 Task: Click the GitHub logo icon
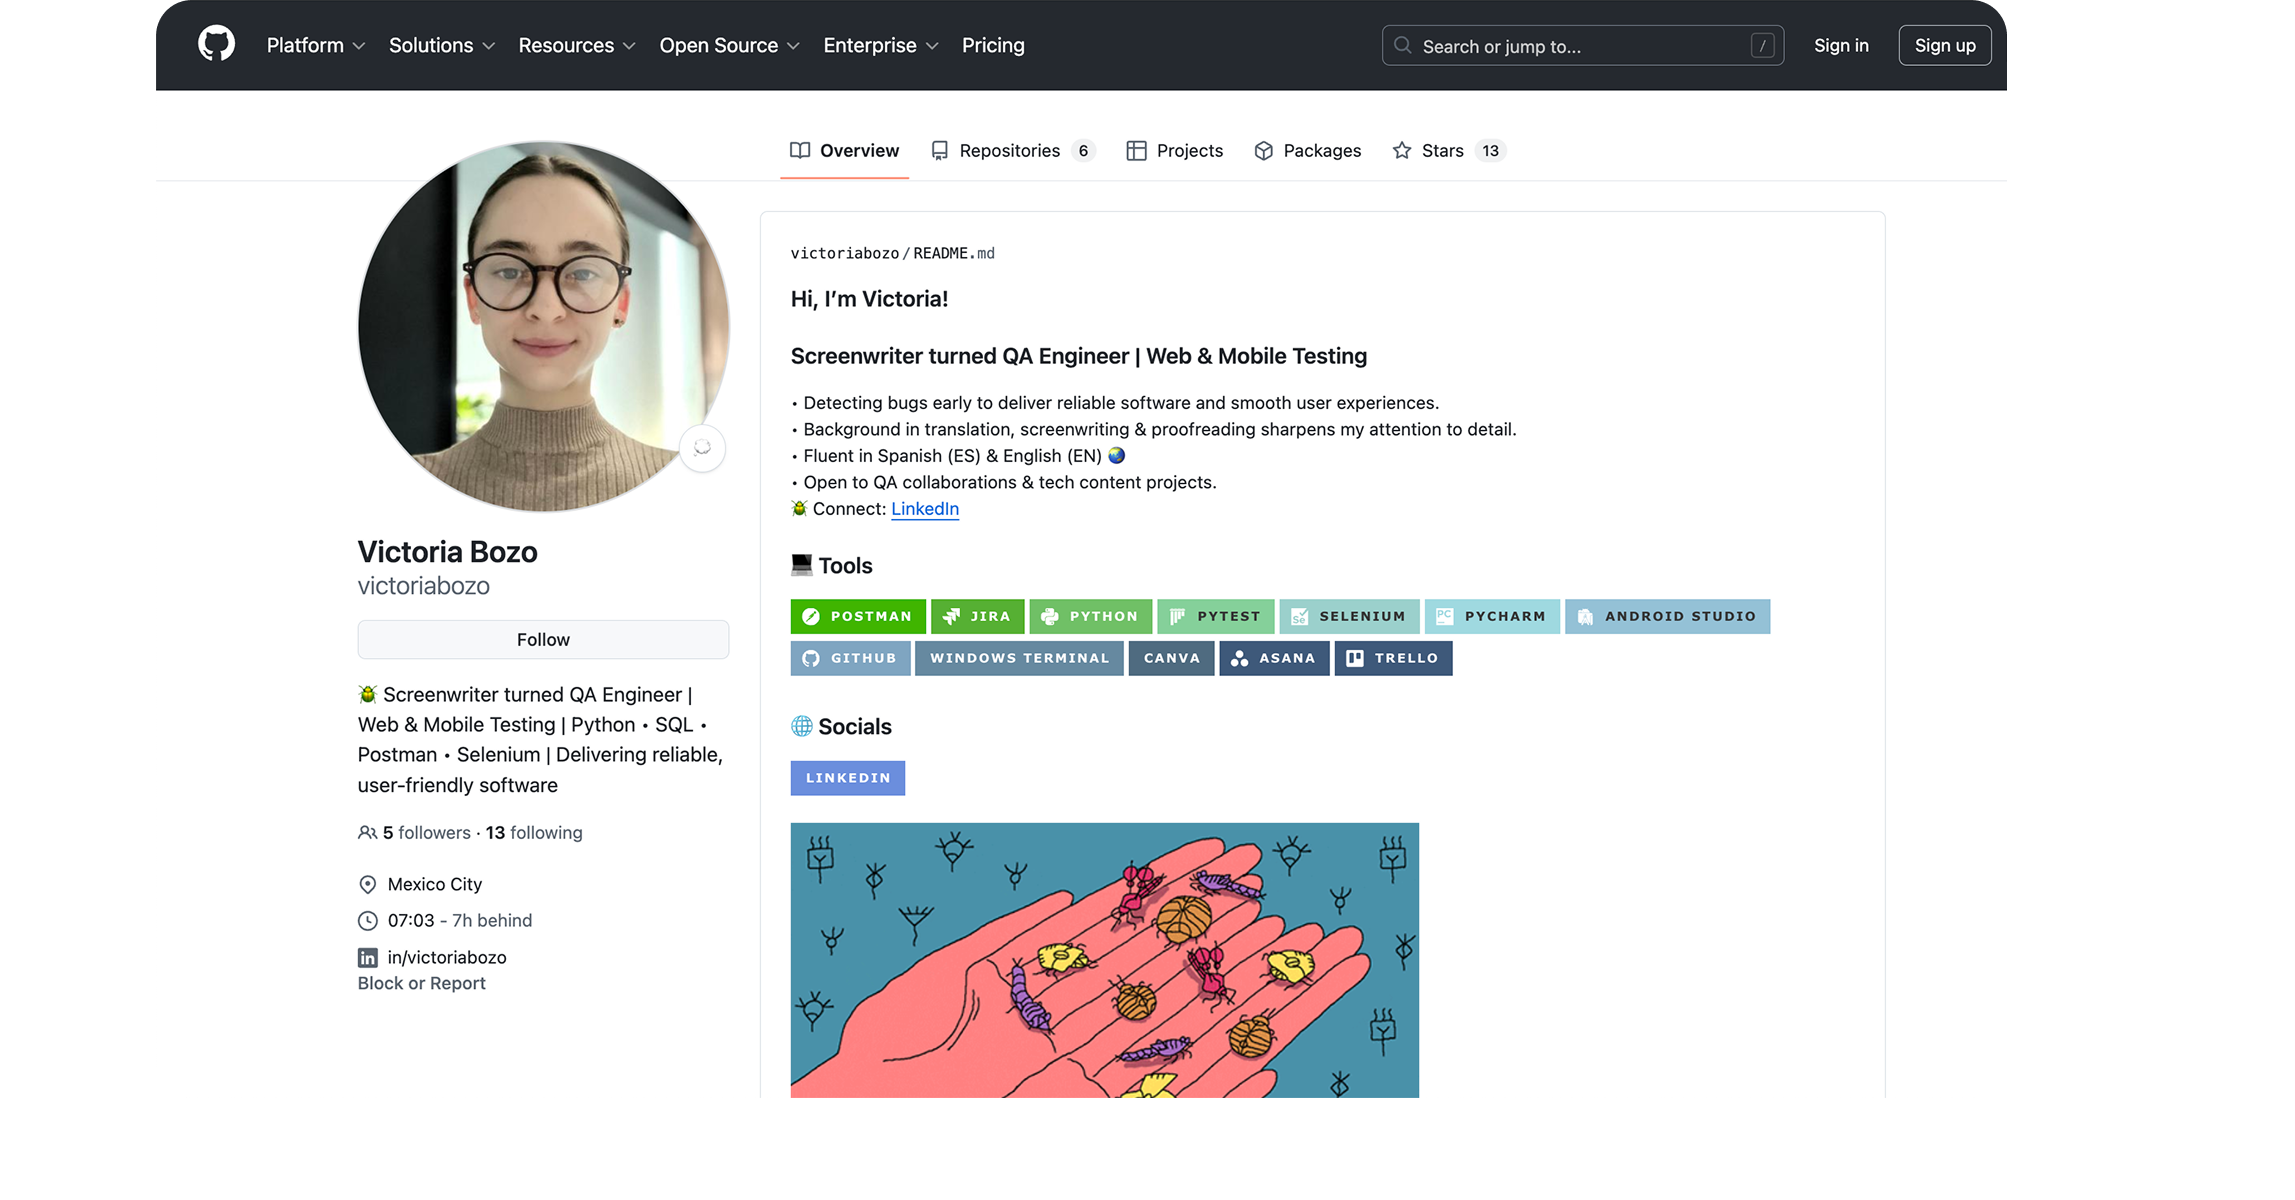216,45
